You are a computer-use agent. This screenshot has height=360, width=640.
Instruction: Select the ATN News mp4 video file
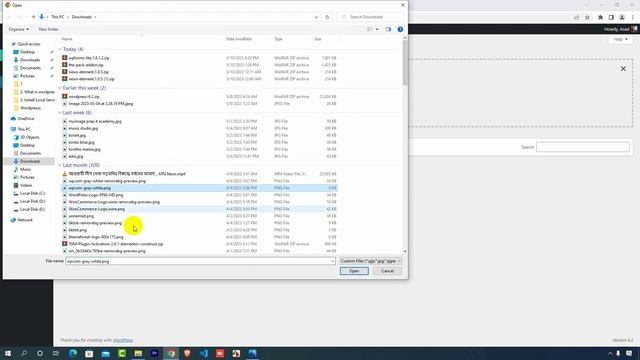click(x=127, y=174)
